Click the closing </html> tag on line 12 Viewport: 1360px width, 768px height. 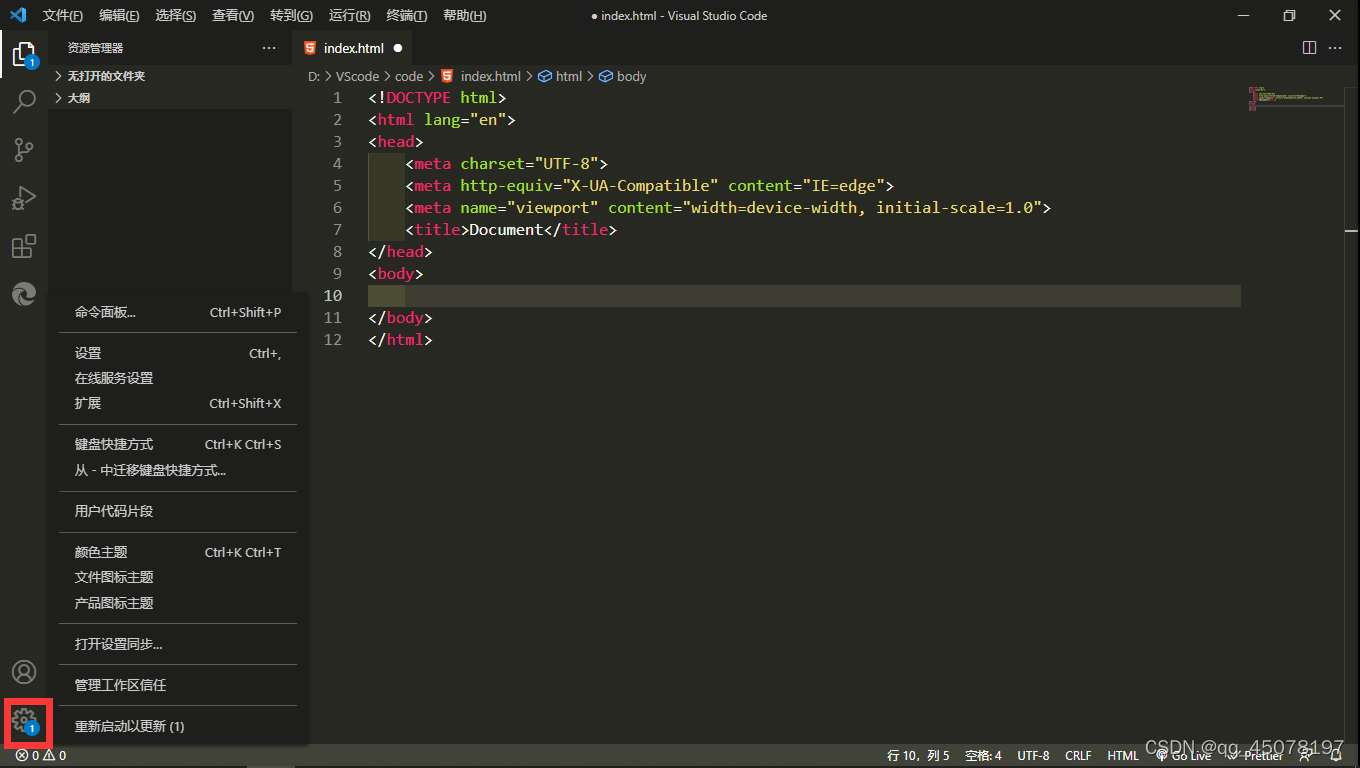(x=400, y=340)
